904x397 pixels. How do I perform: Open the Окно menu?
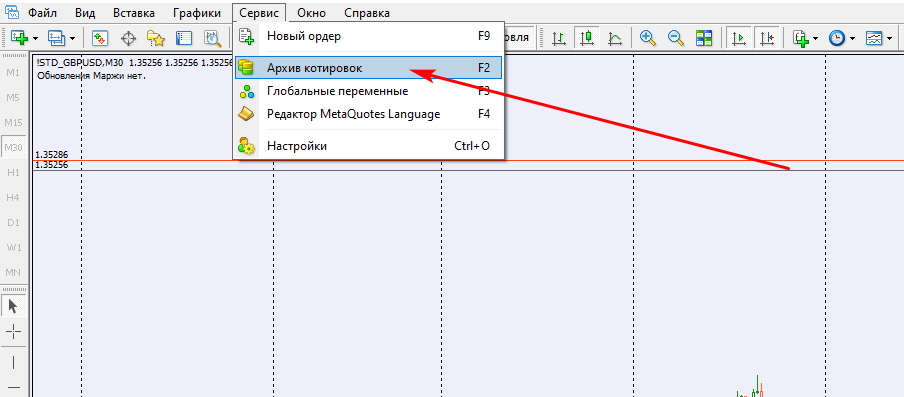pos(311,13)
